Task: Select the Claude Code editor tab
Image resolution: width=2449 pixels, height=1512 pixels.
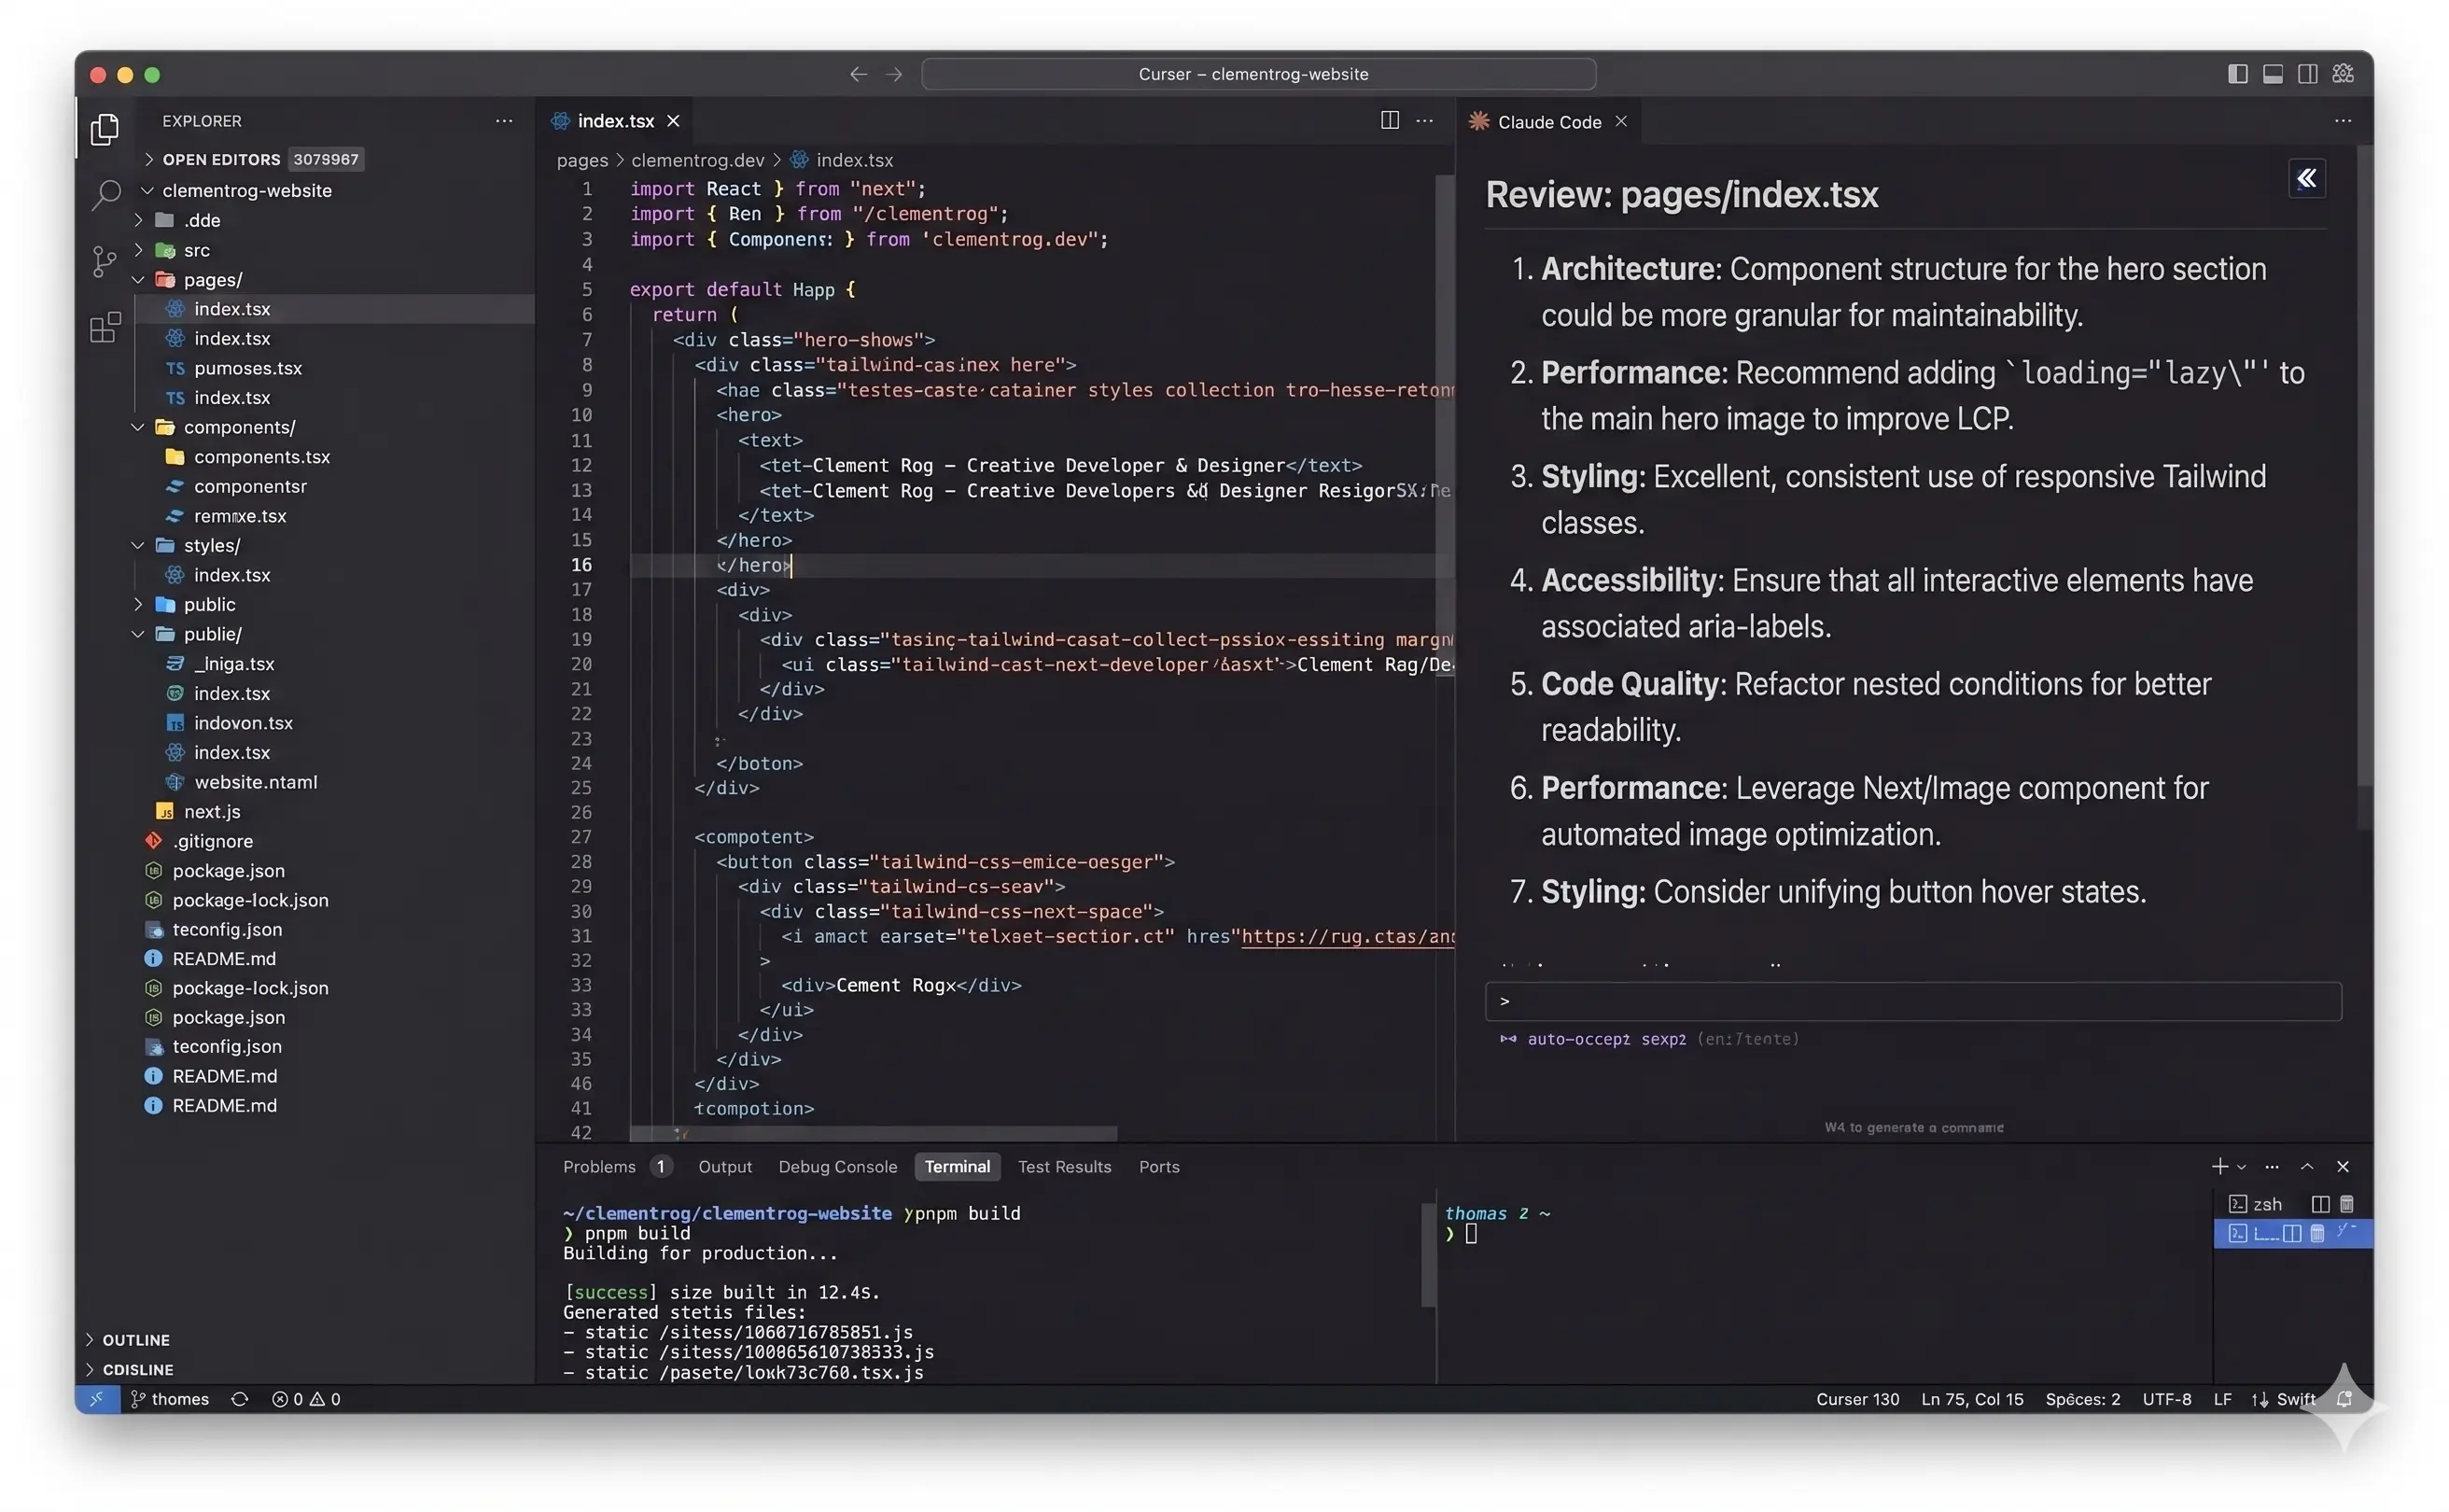Action: 1548,121
